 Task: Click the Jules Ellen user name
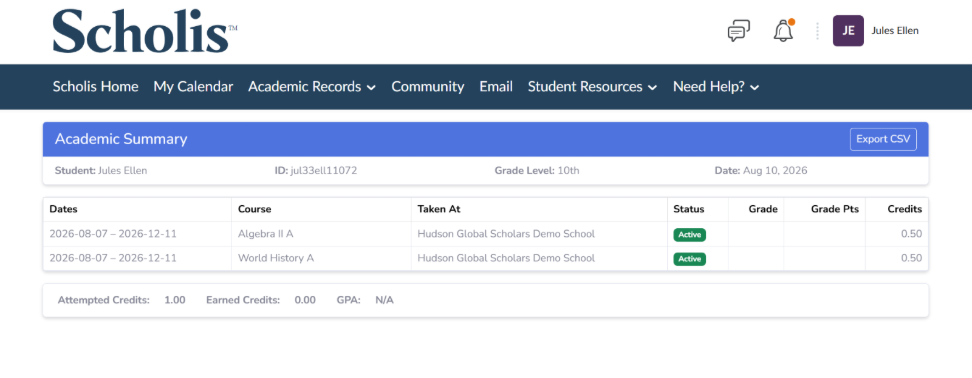pos(895,30)
